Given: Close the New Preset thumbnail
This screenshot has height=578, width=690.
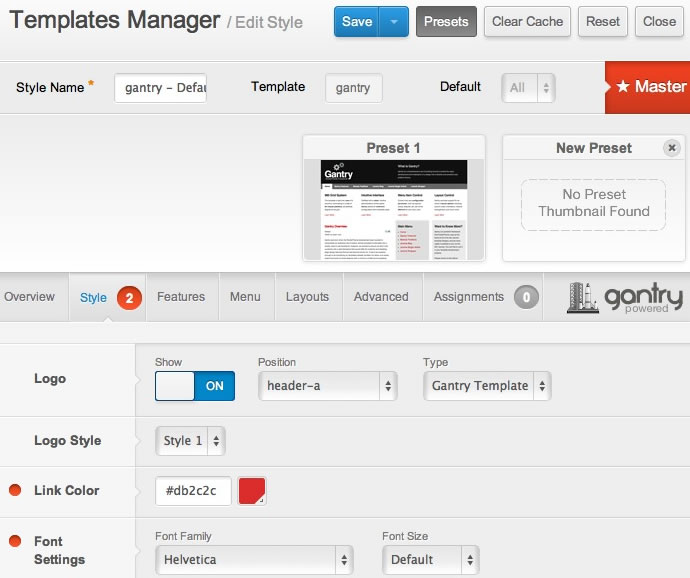Looking at the screenshot, I should [672, 148].
